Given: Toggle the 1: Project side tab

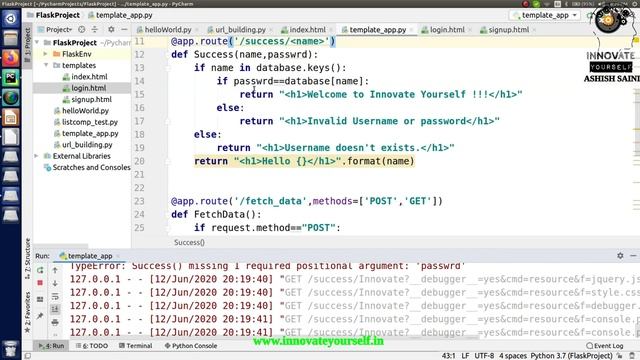Looking at the screenshot, I should 27,45.
